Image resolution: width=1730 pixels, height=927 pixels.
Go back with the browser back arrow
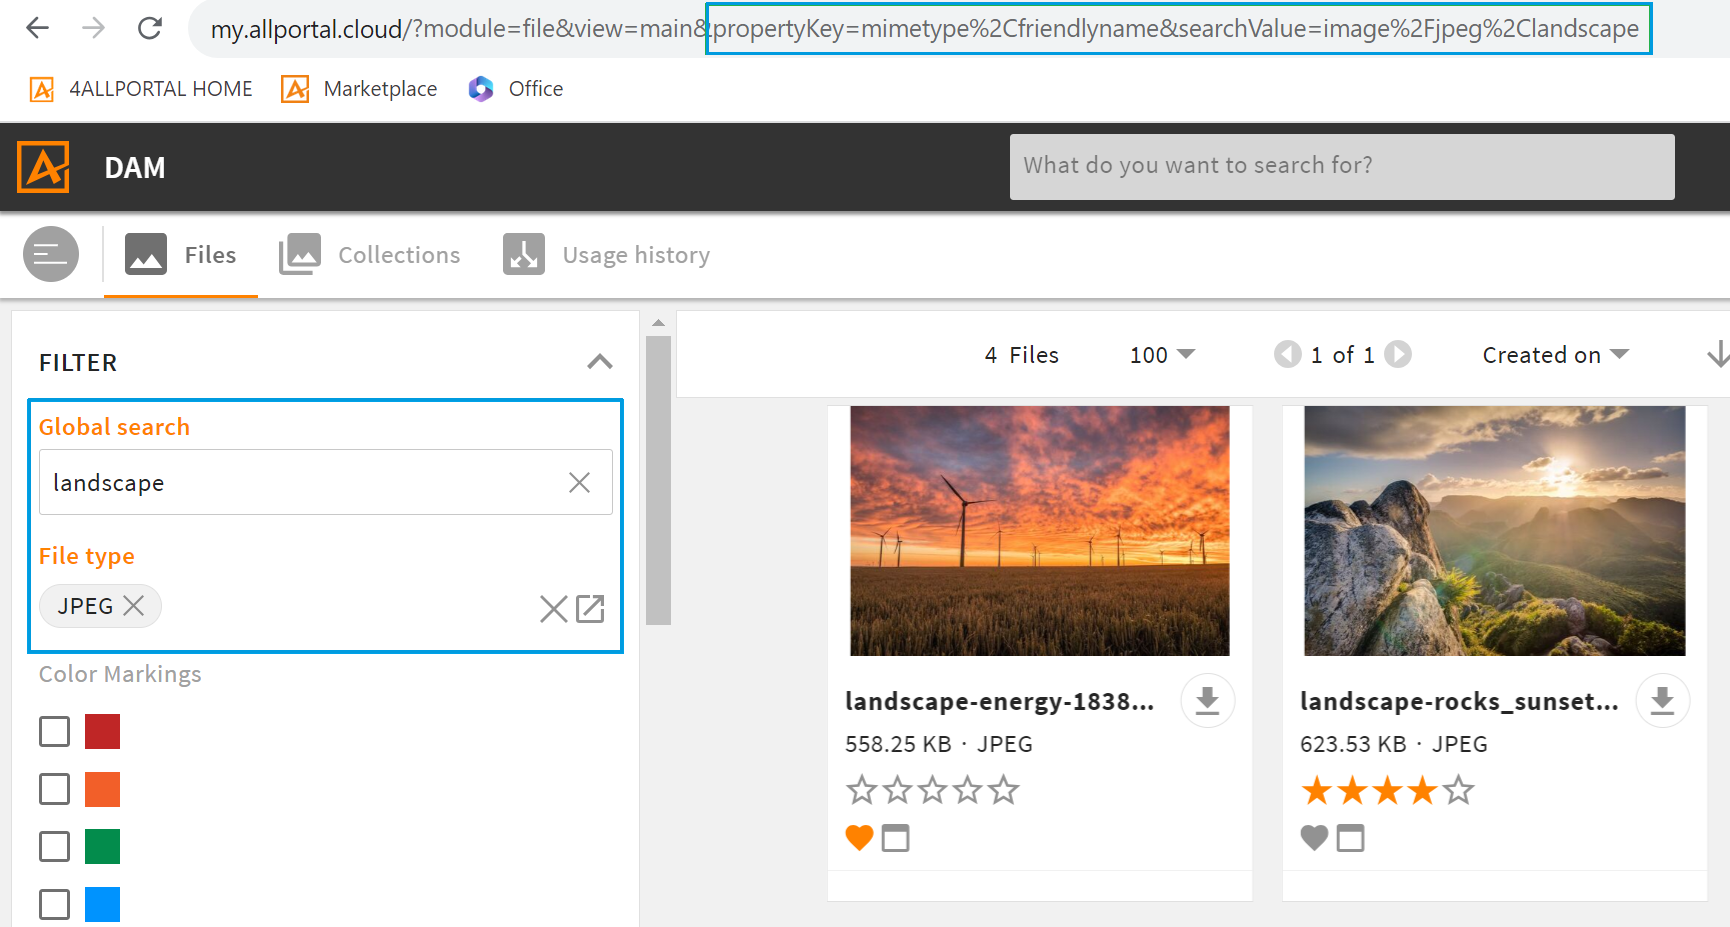pos(38,28)
